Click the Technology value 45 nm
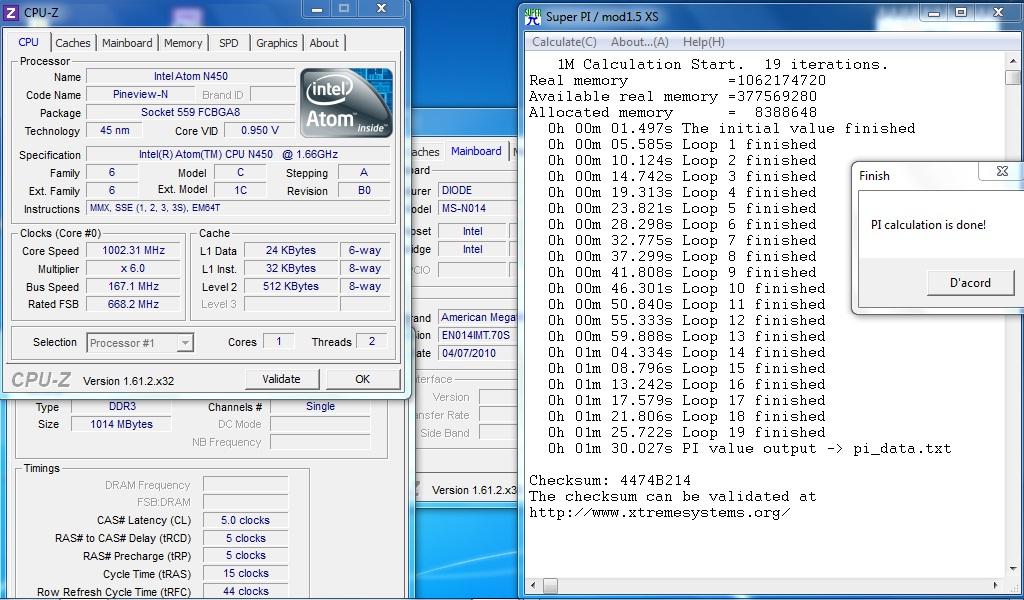 tap(115, 130)
